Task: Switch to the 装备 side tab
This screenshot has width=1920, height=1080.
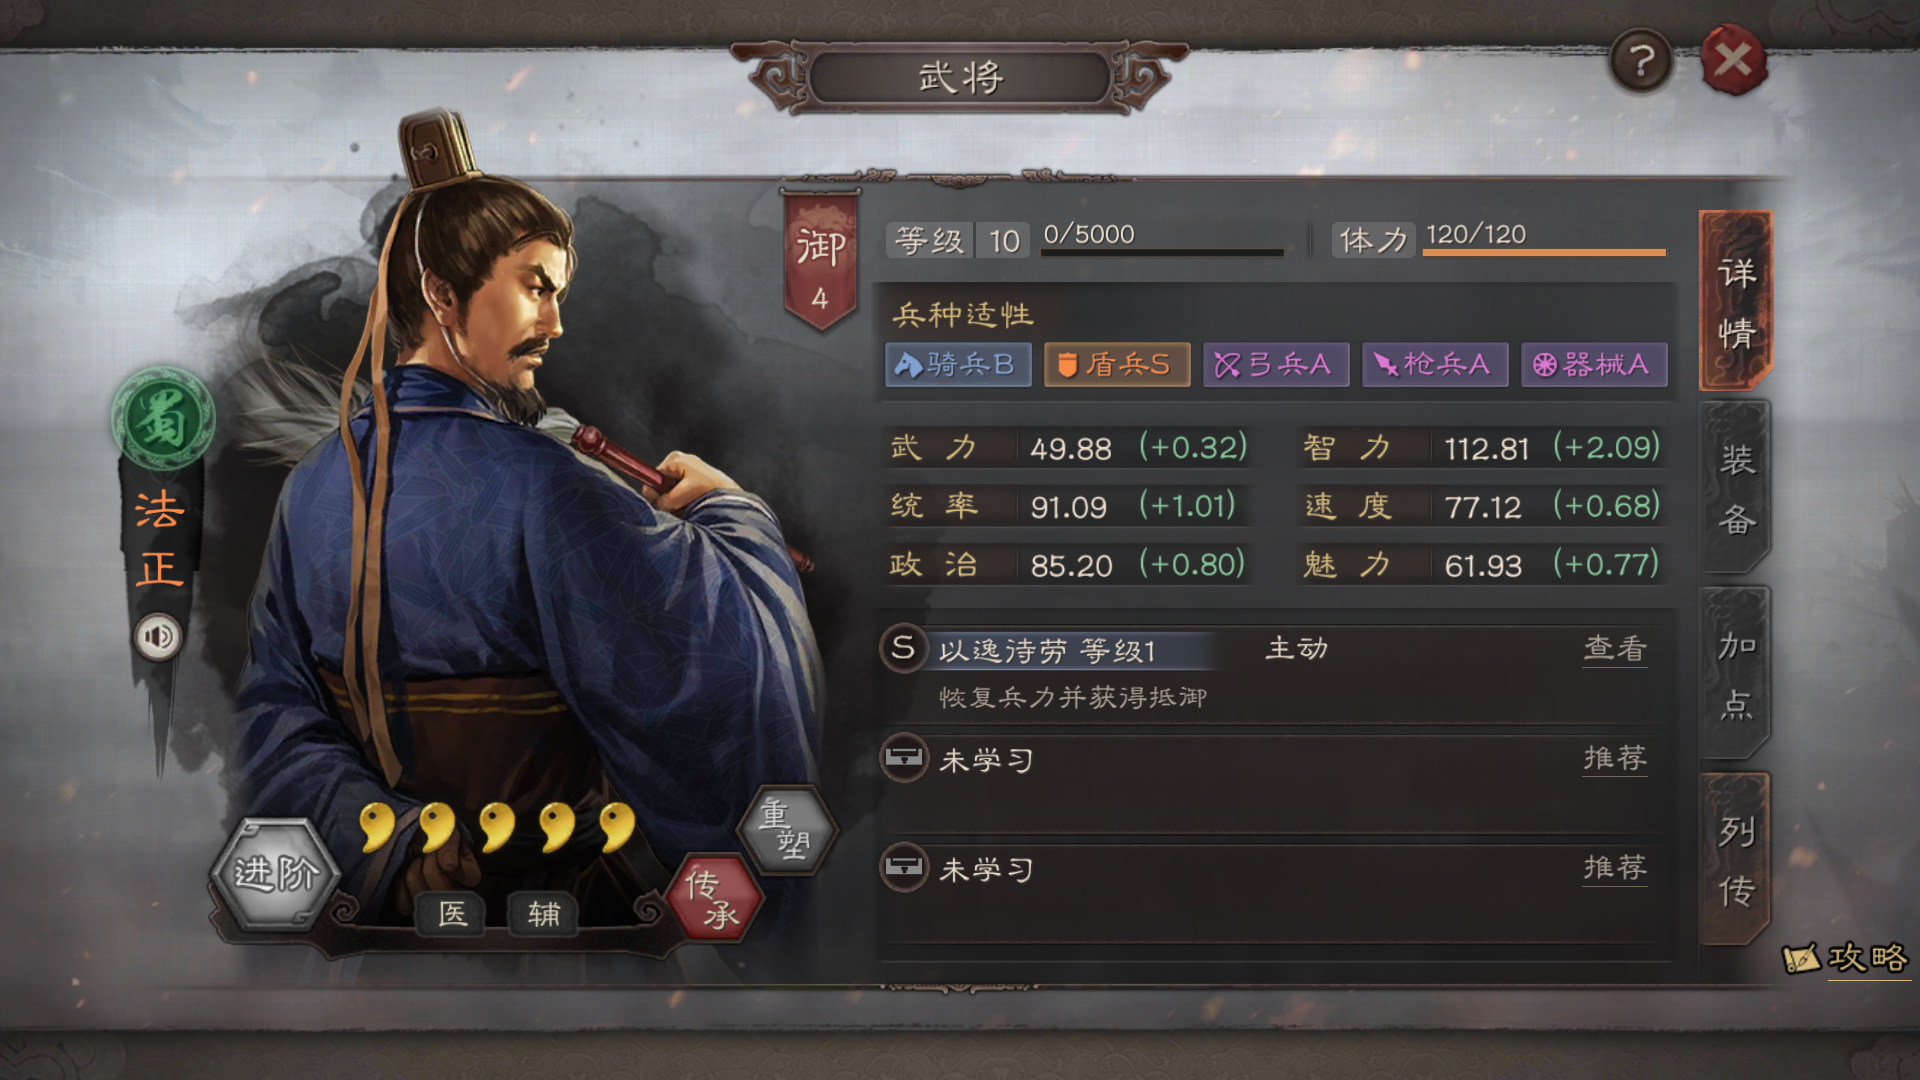Action: (x=1736, y=488)
